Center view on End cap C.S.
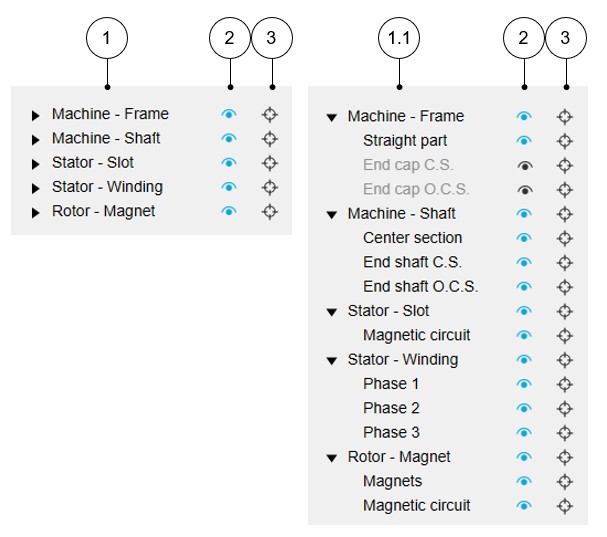 565,165
